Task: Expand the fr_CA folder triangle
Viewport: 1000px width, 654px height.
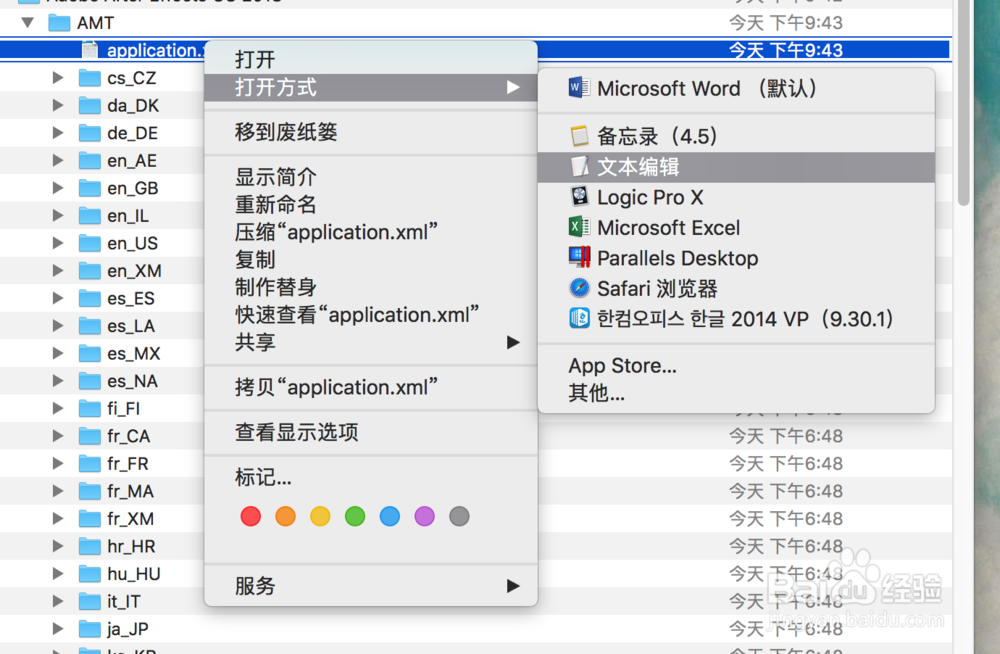Action: click(58, 436)
